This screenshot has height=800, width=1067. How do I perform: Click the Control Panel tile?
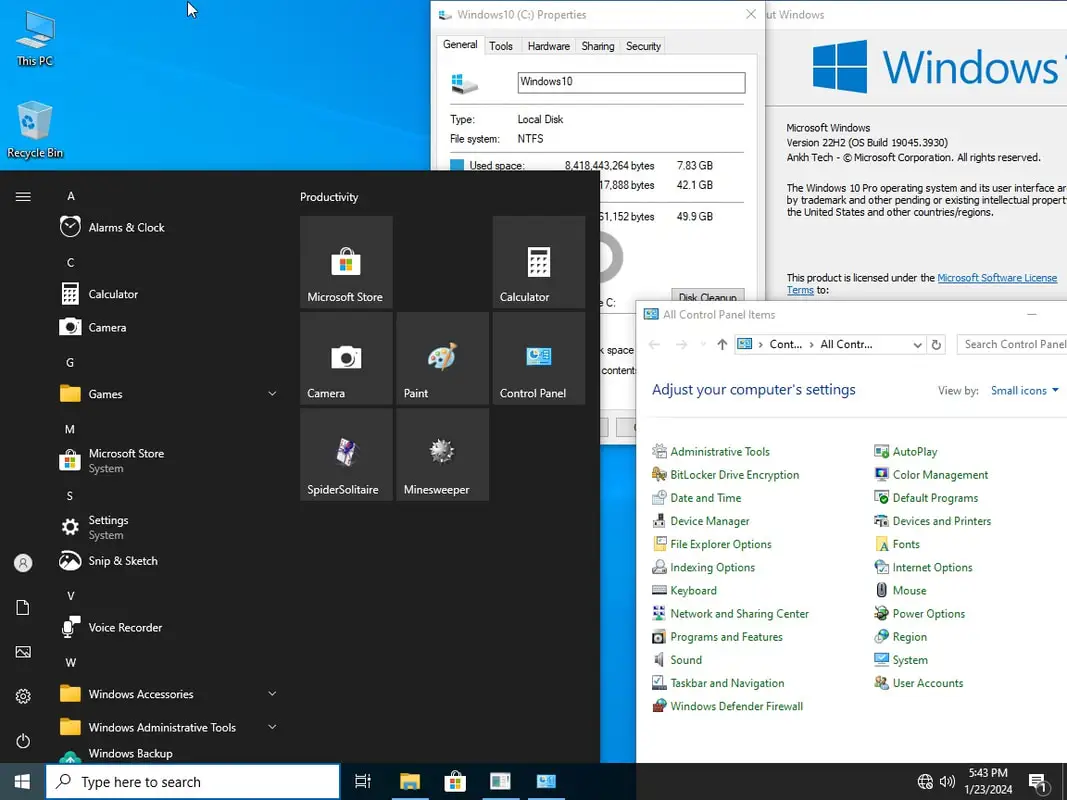[538, 358]
